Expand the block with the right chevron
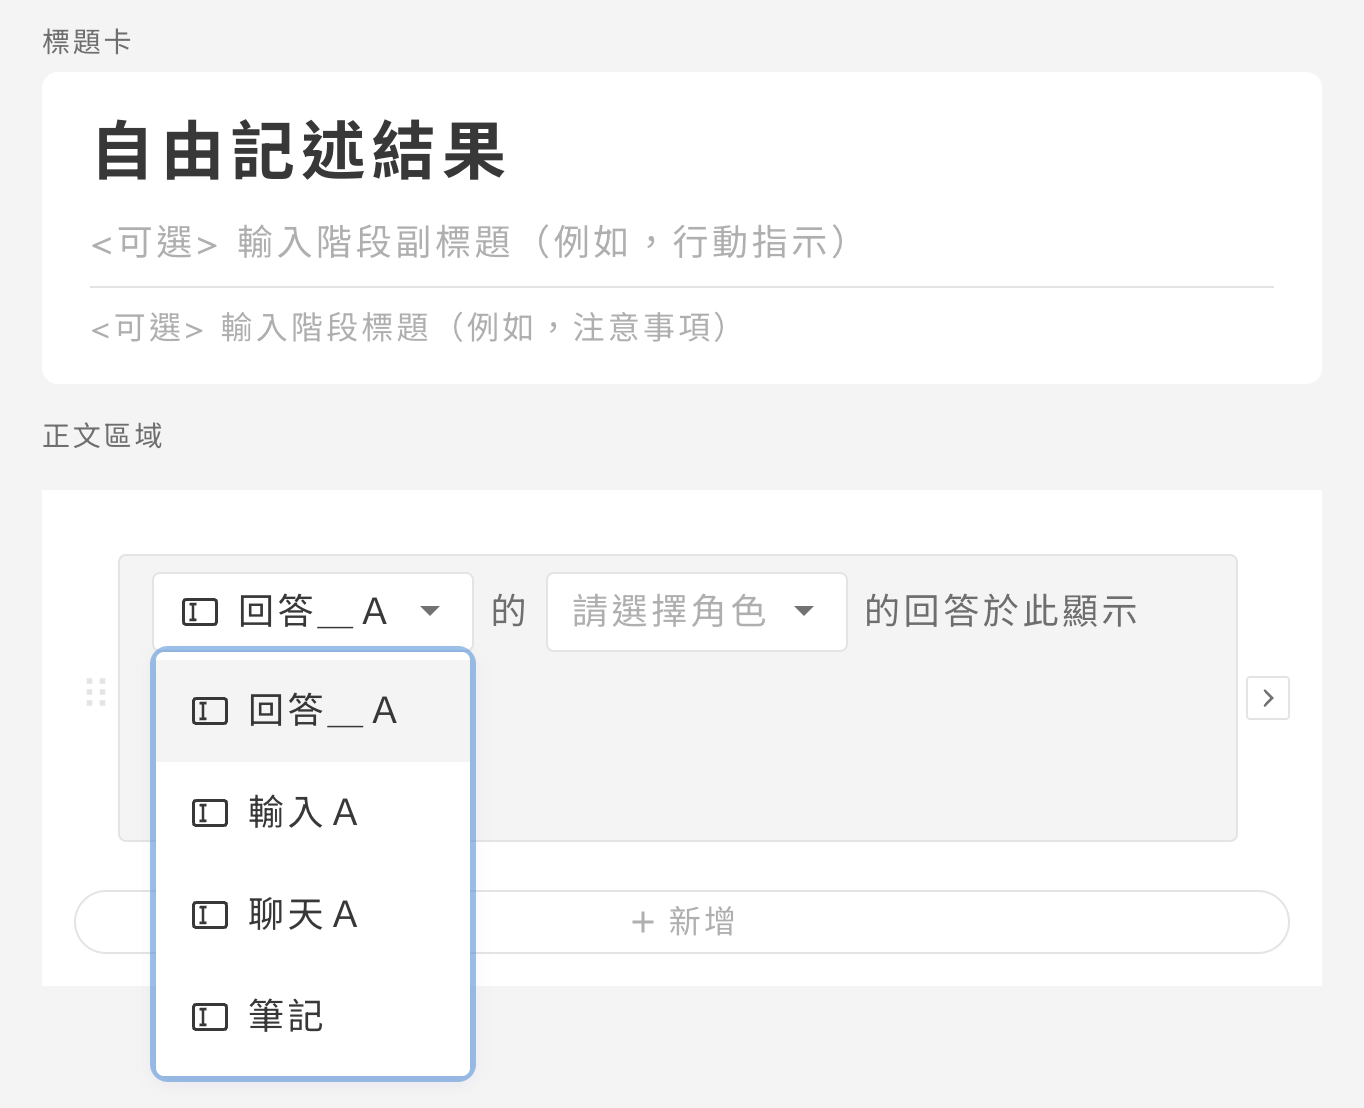 pos(1268,698)
